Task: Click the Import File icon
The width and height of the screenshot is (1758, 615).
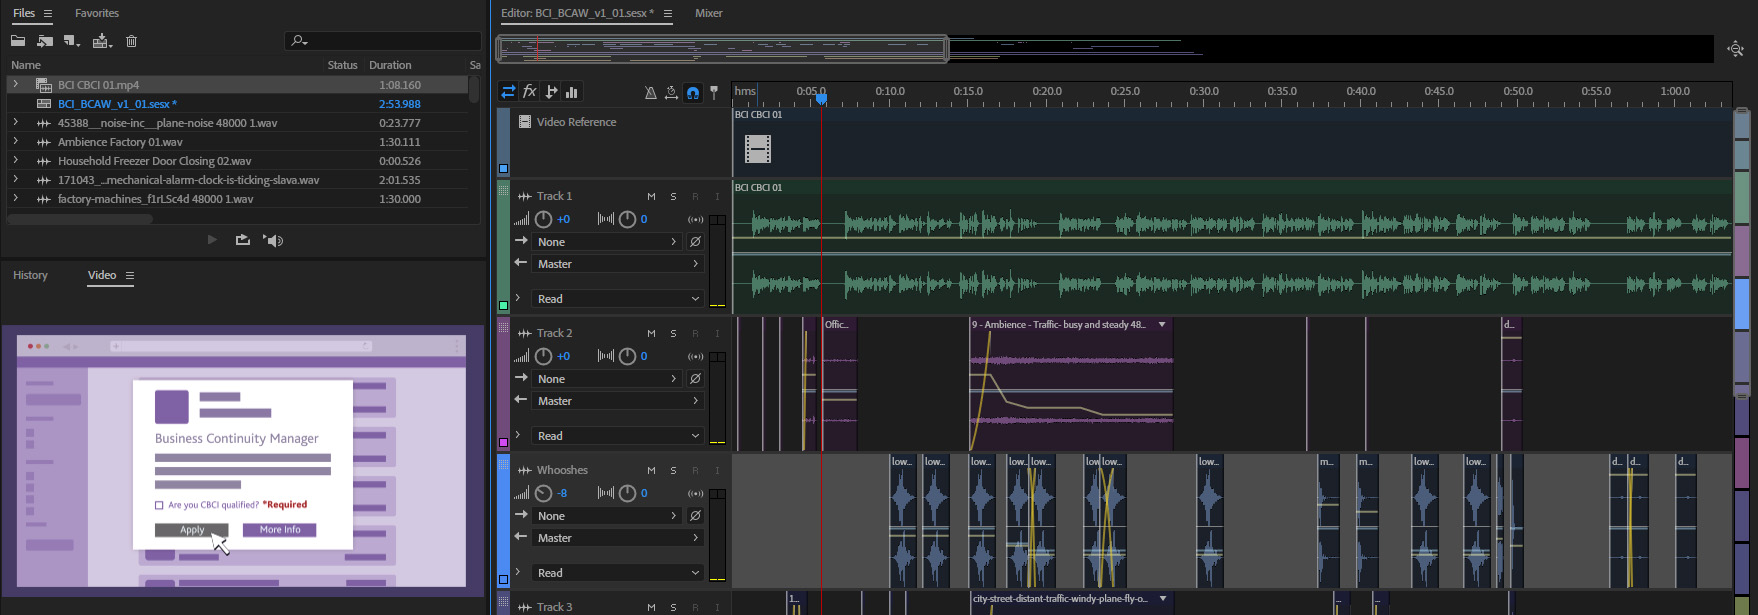Action: pyautogui.click(x=45, y=41)
